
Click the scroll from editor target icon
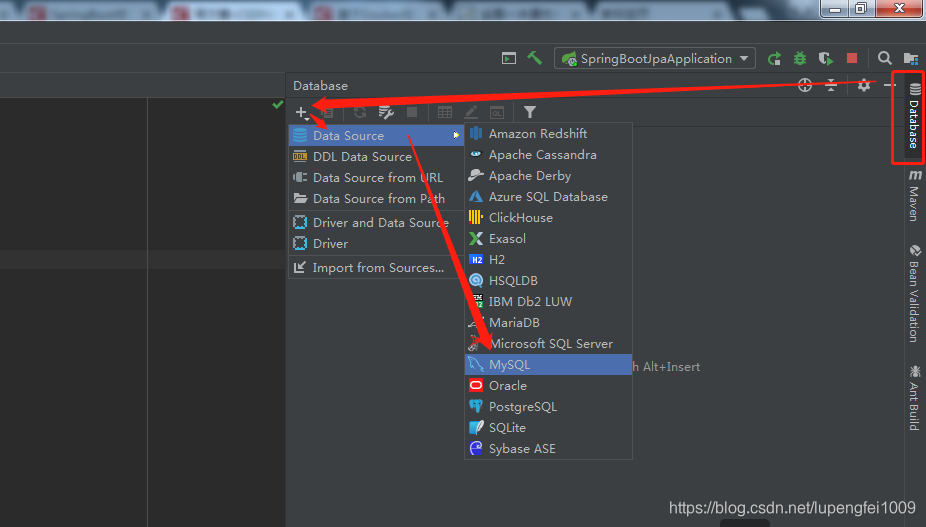[805, 85]
